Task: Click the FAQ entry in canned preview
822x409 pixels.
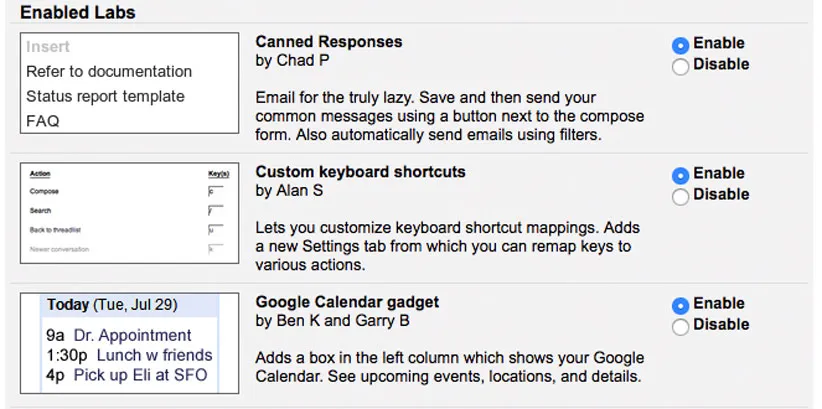Action: point(43,122)
